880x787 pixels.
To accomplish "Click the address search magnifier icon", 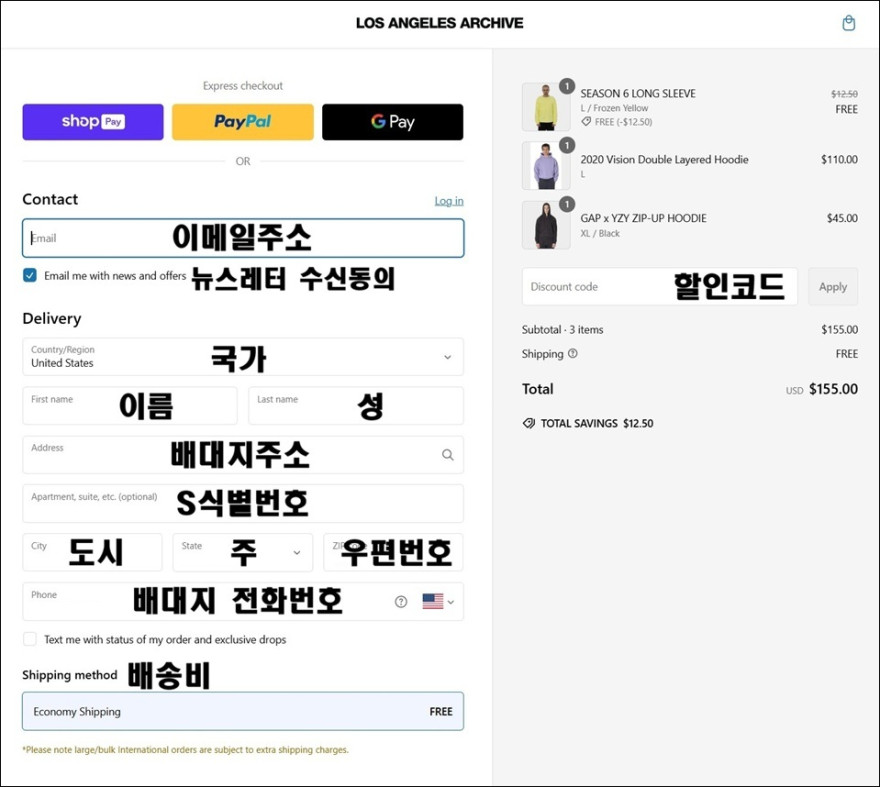I will click(x=447, y=455).
